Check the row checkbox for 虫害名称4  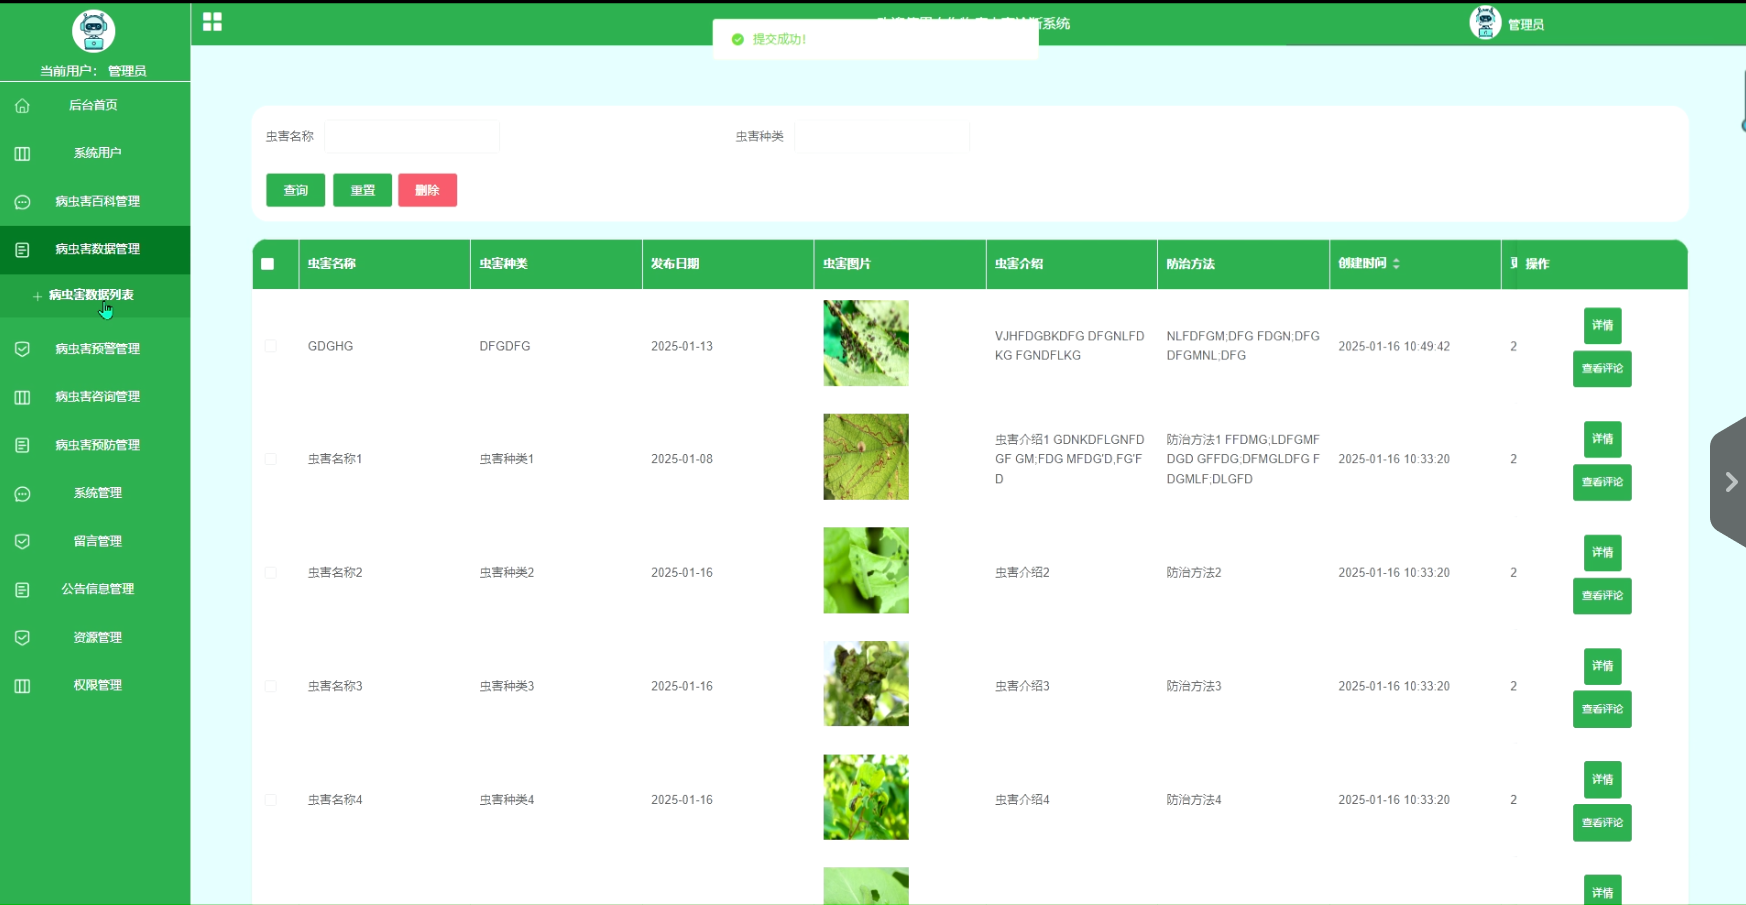pos(270,800)
